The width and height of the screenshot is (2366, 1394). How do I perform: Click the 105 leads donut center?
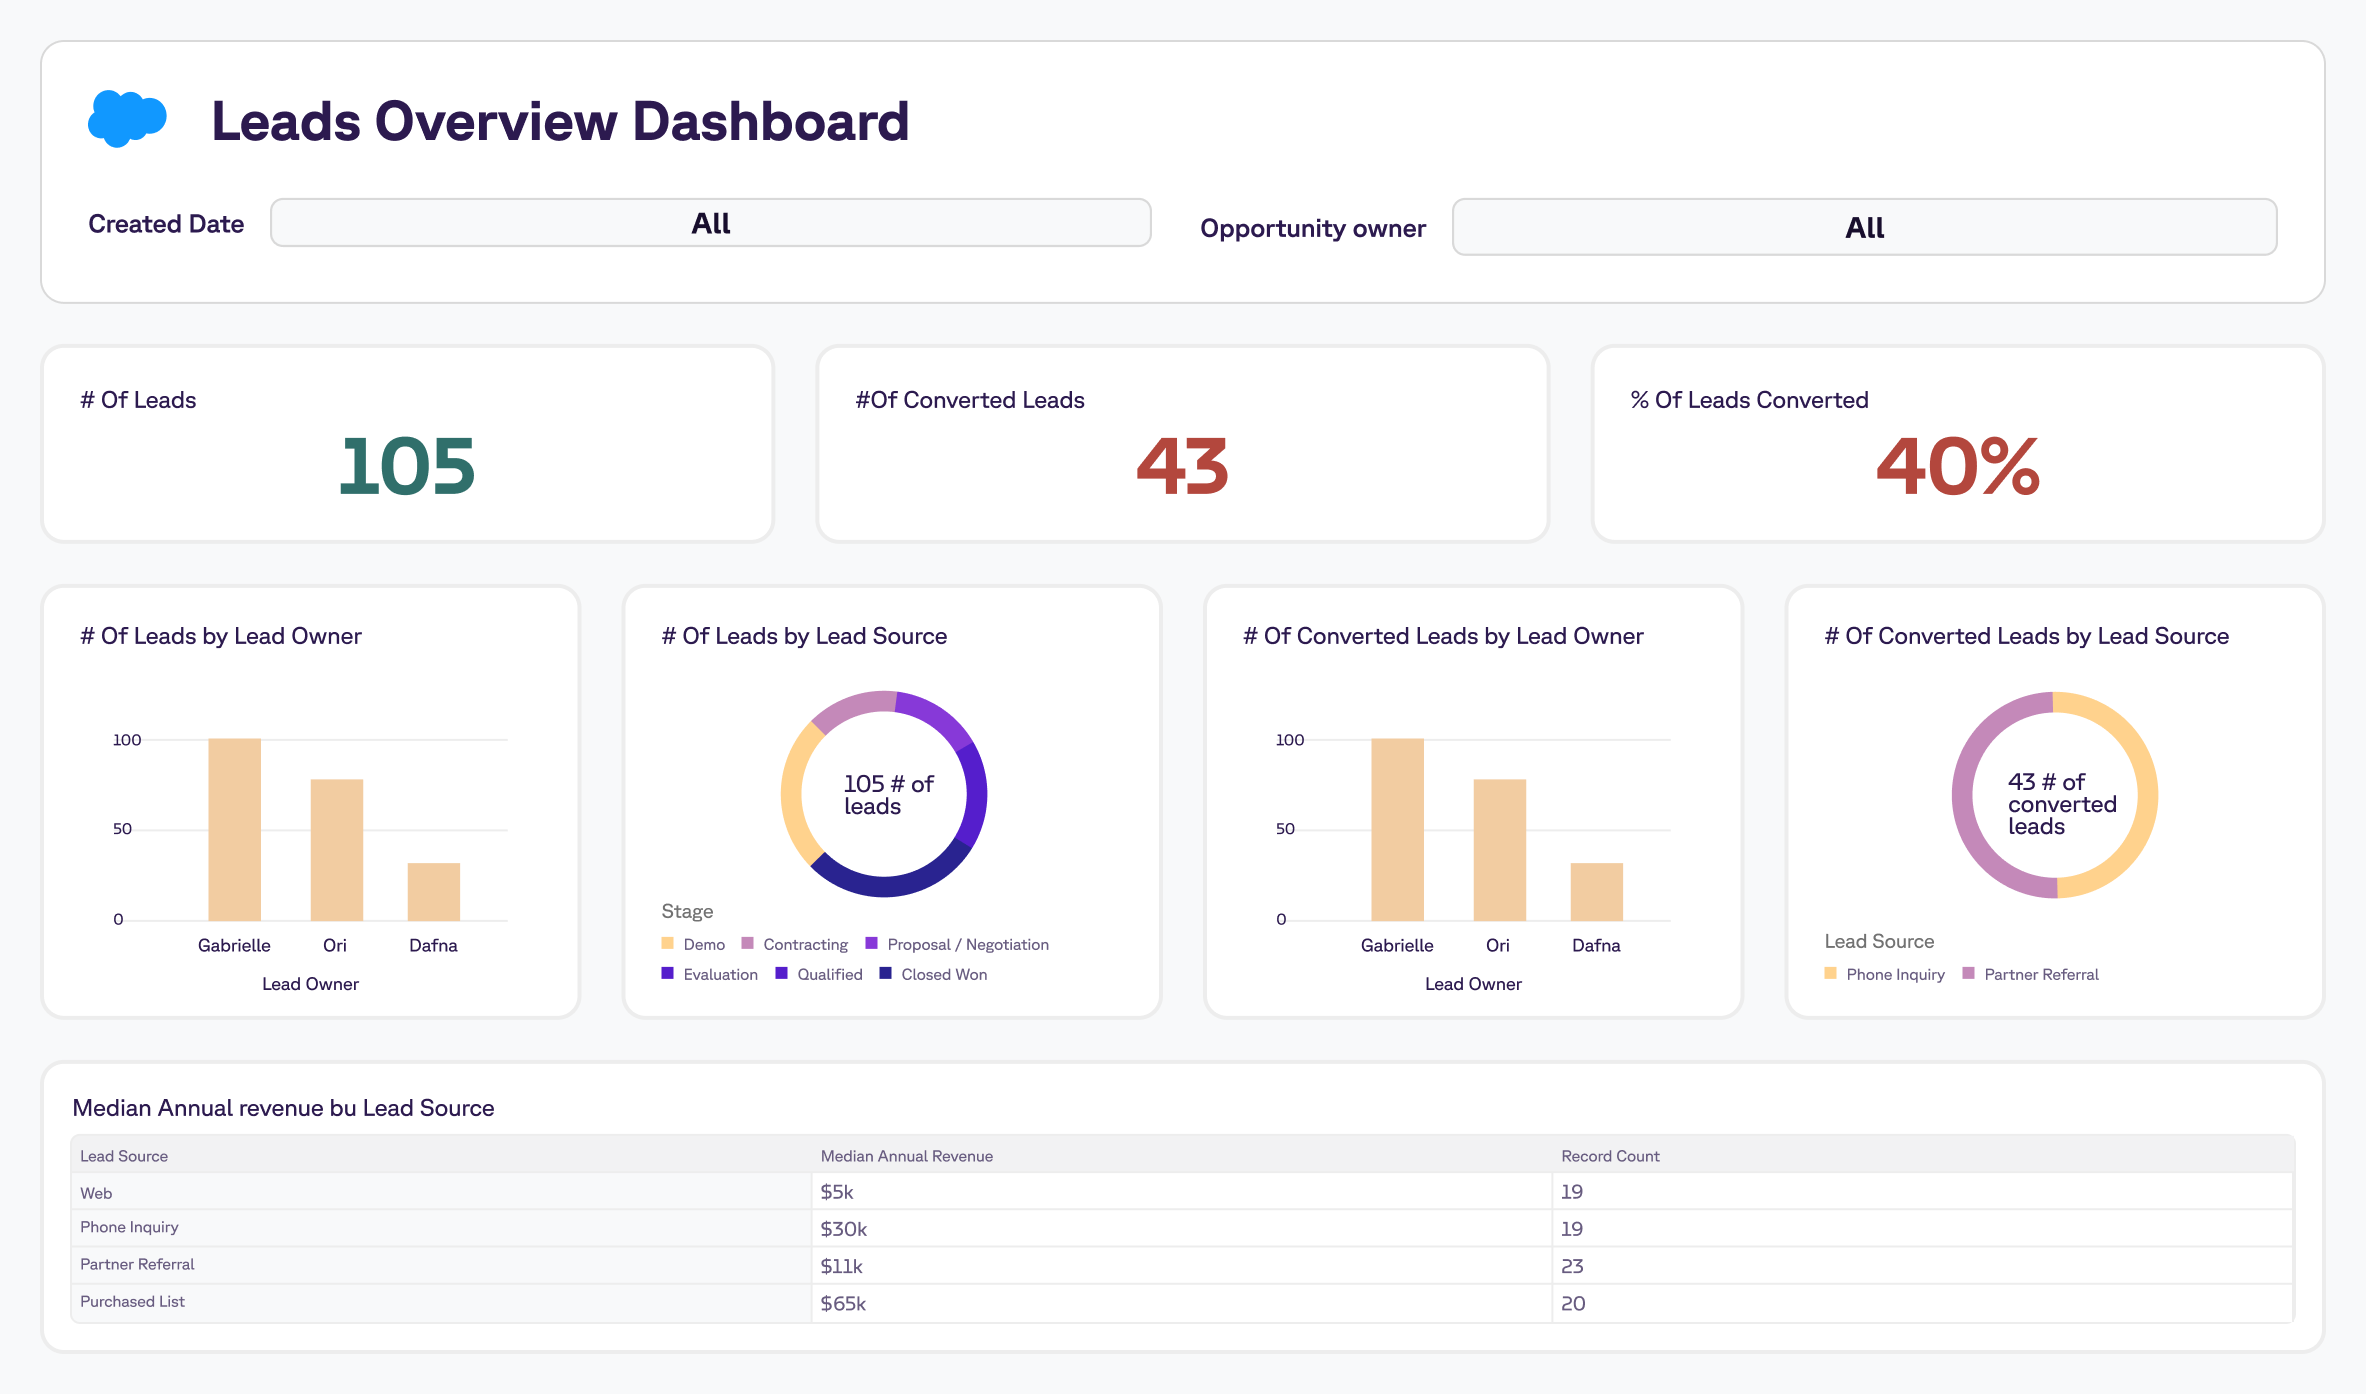point(885,794)
